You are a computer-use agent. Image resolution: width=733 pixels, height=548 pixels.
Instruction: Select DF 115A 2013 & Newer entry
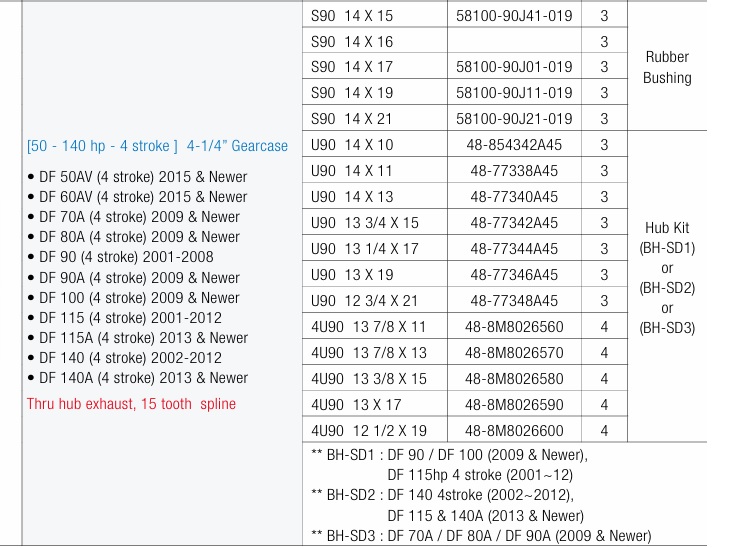pyautogui.click(x=143, y=338)
